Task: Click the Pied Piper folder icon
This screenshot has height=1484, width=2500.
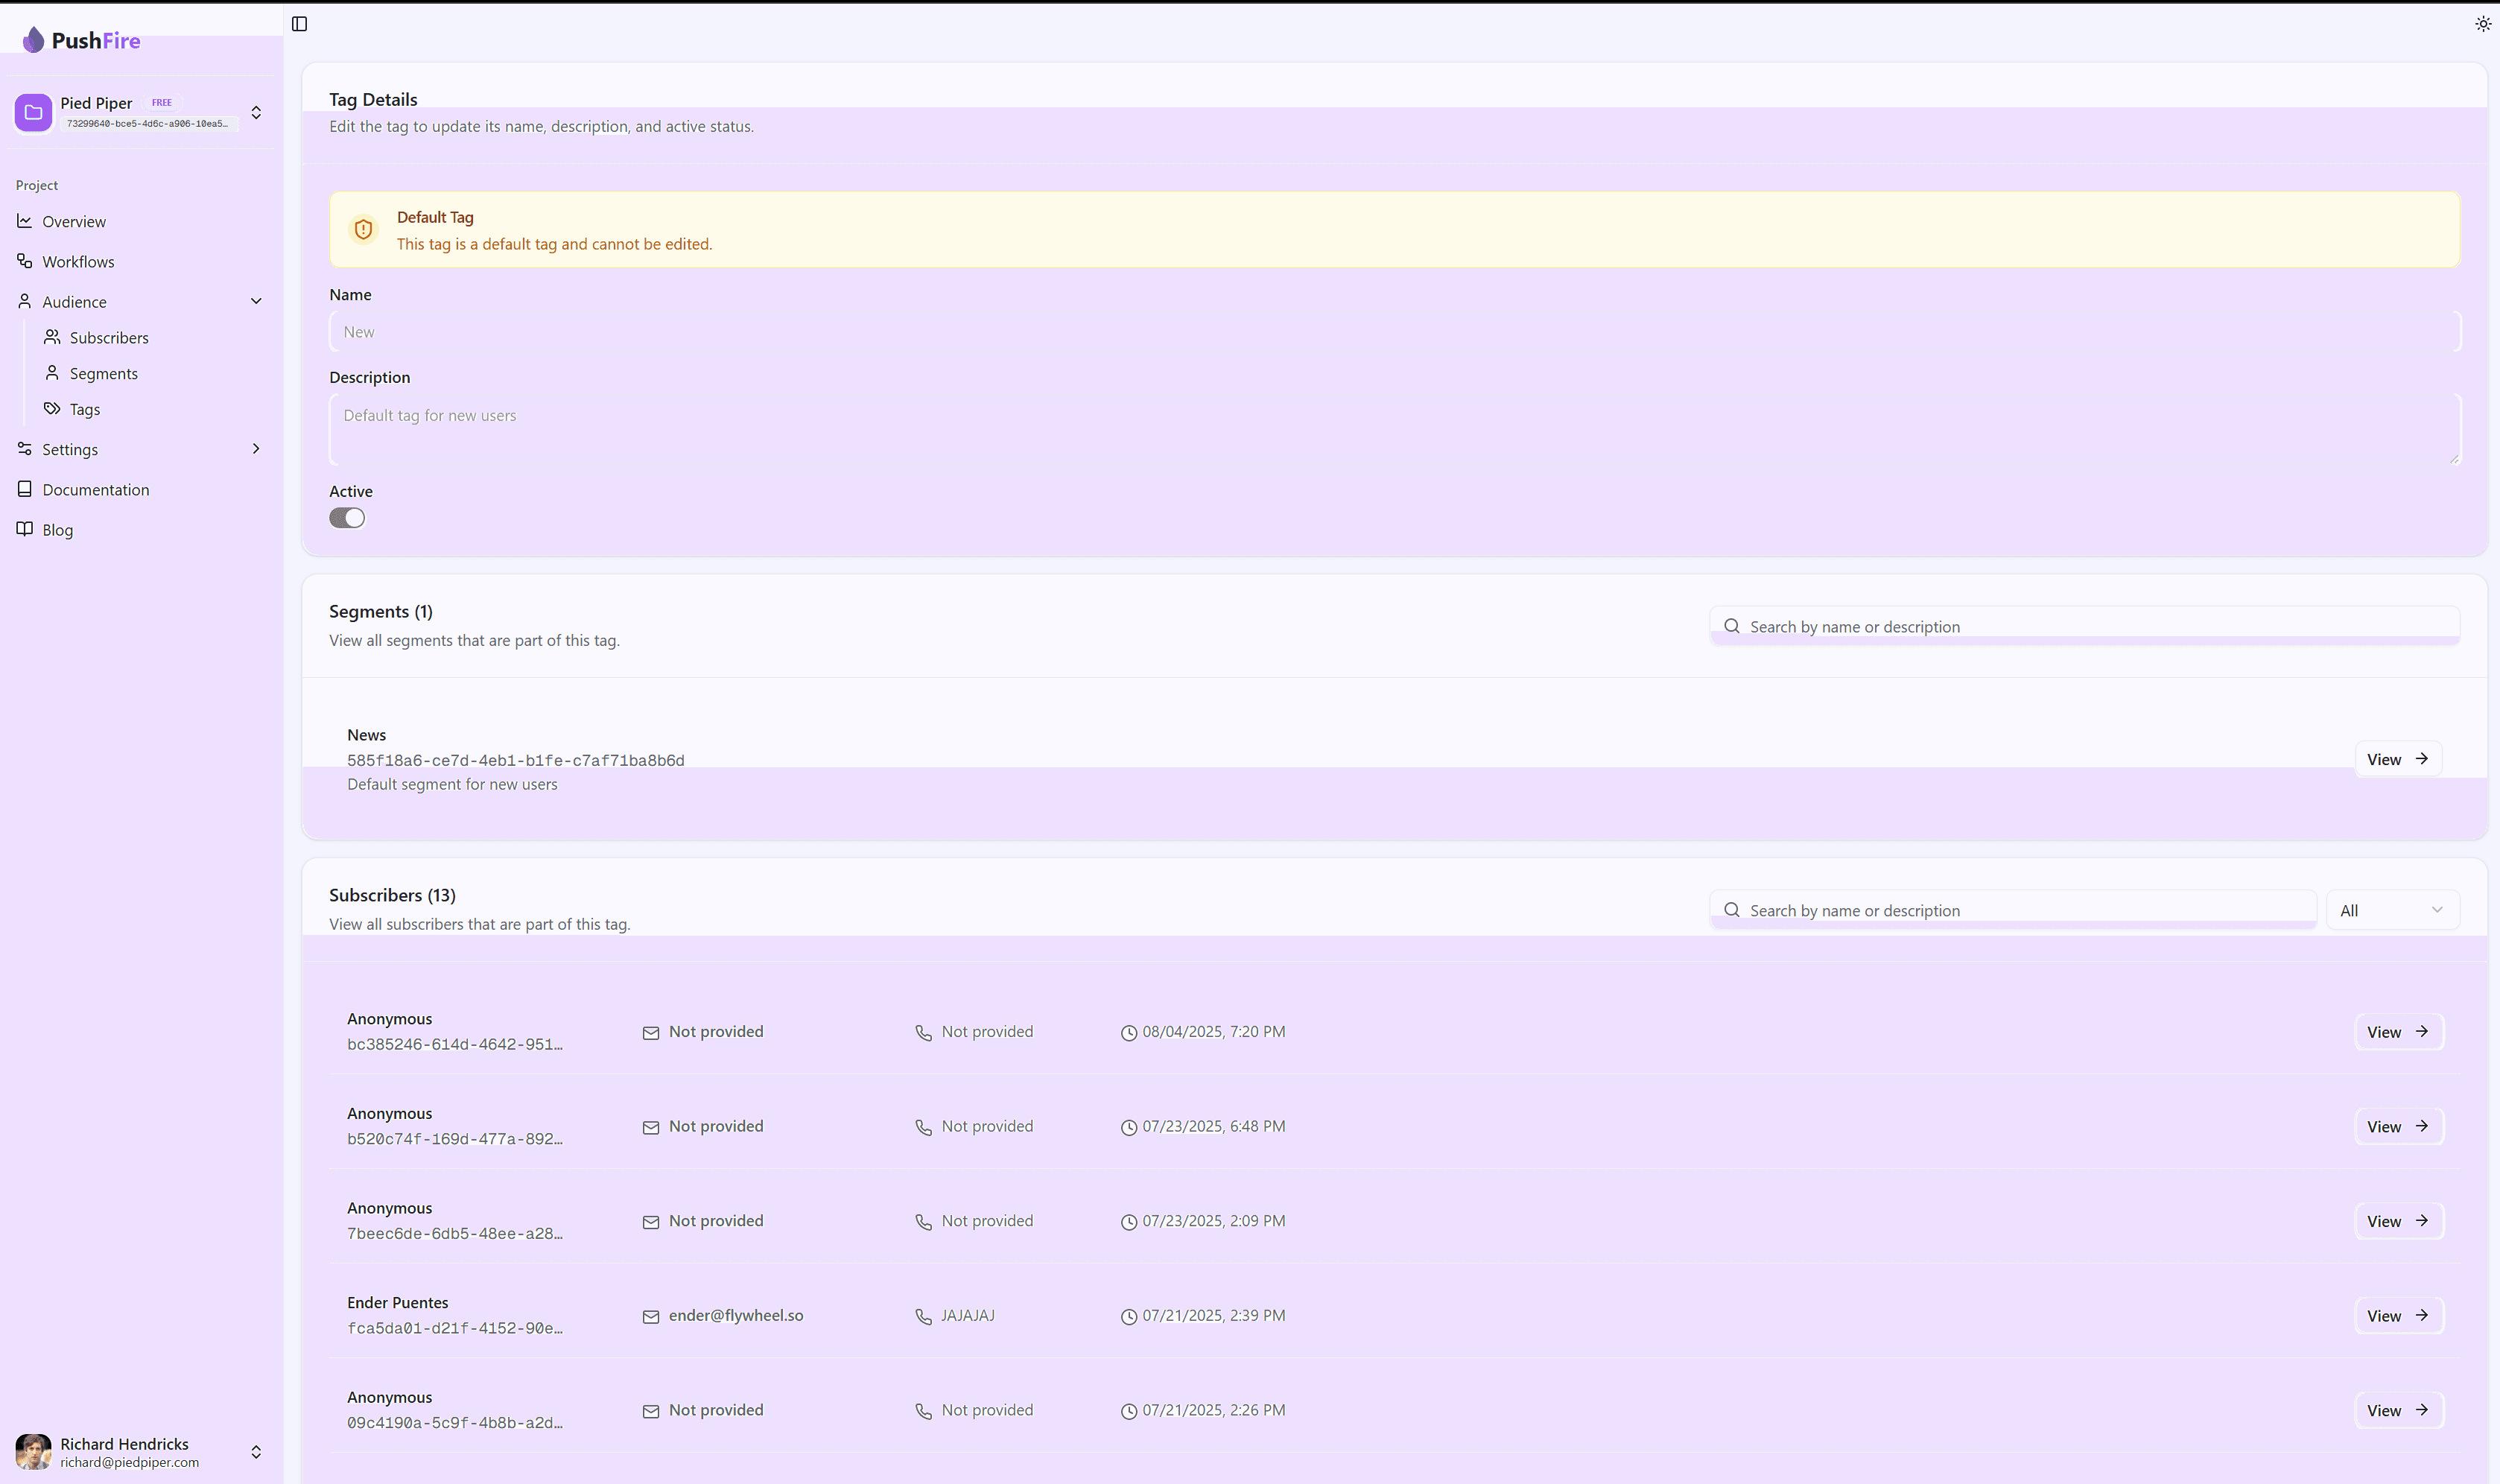Action: click(33, 112)
